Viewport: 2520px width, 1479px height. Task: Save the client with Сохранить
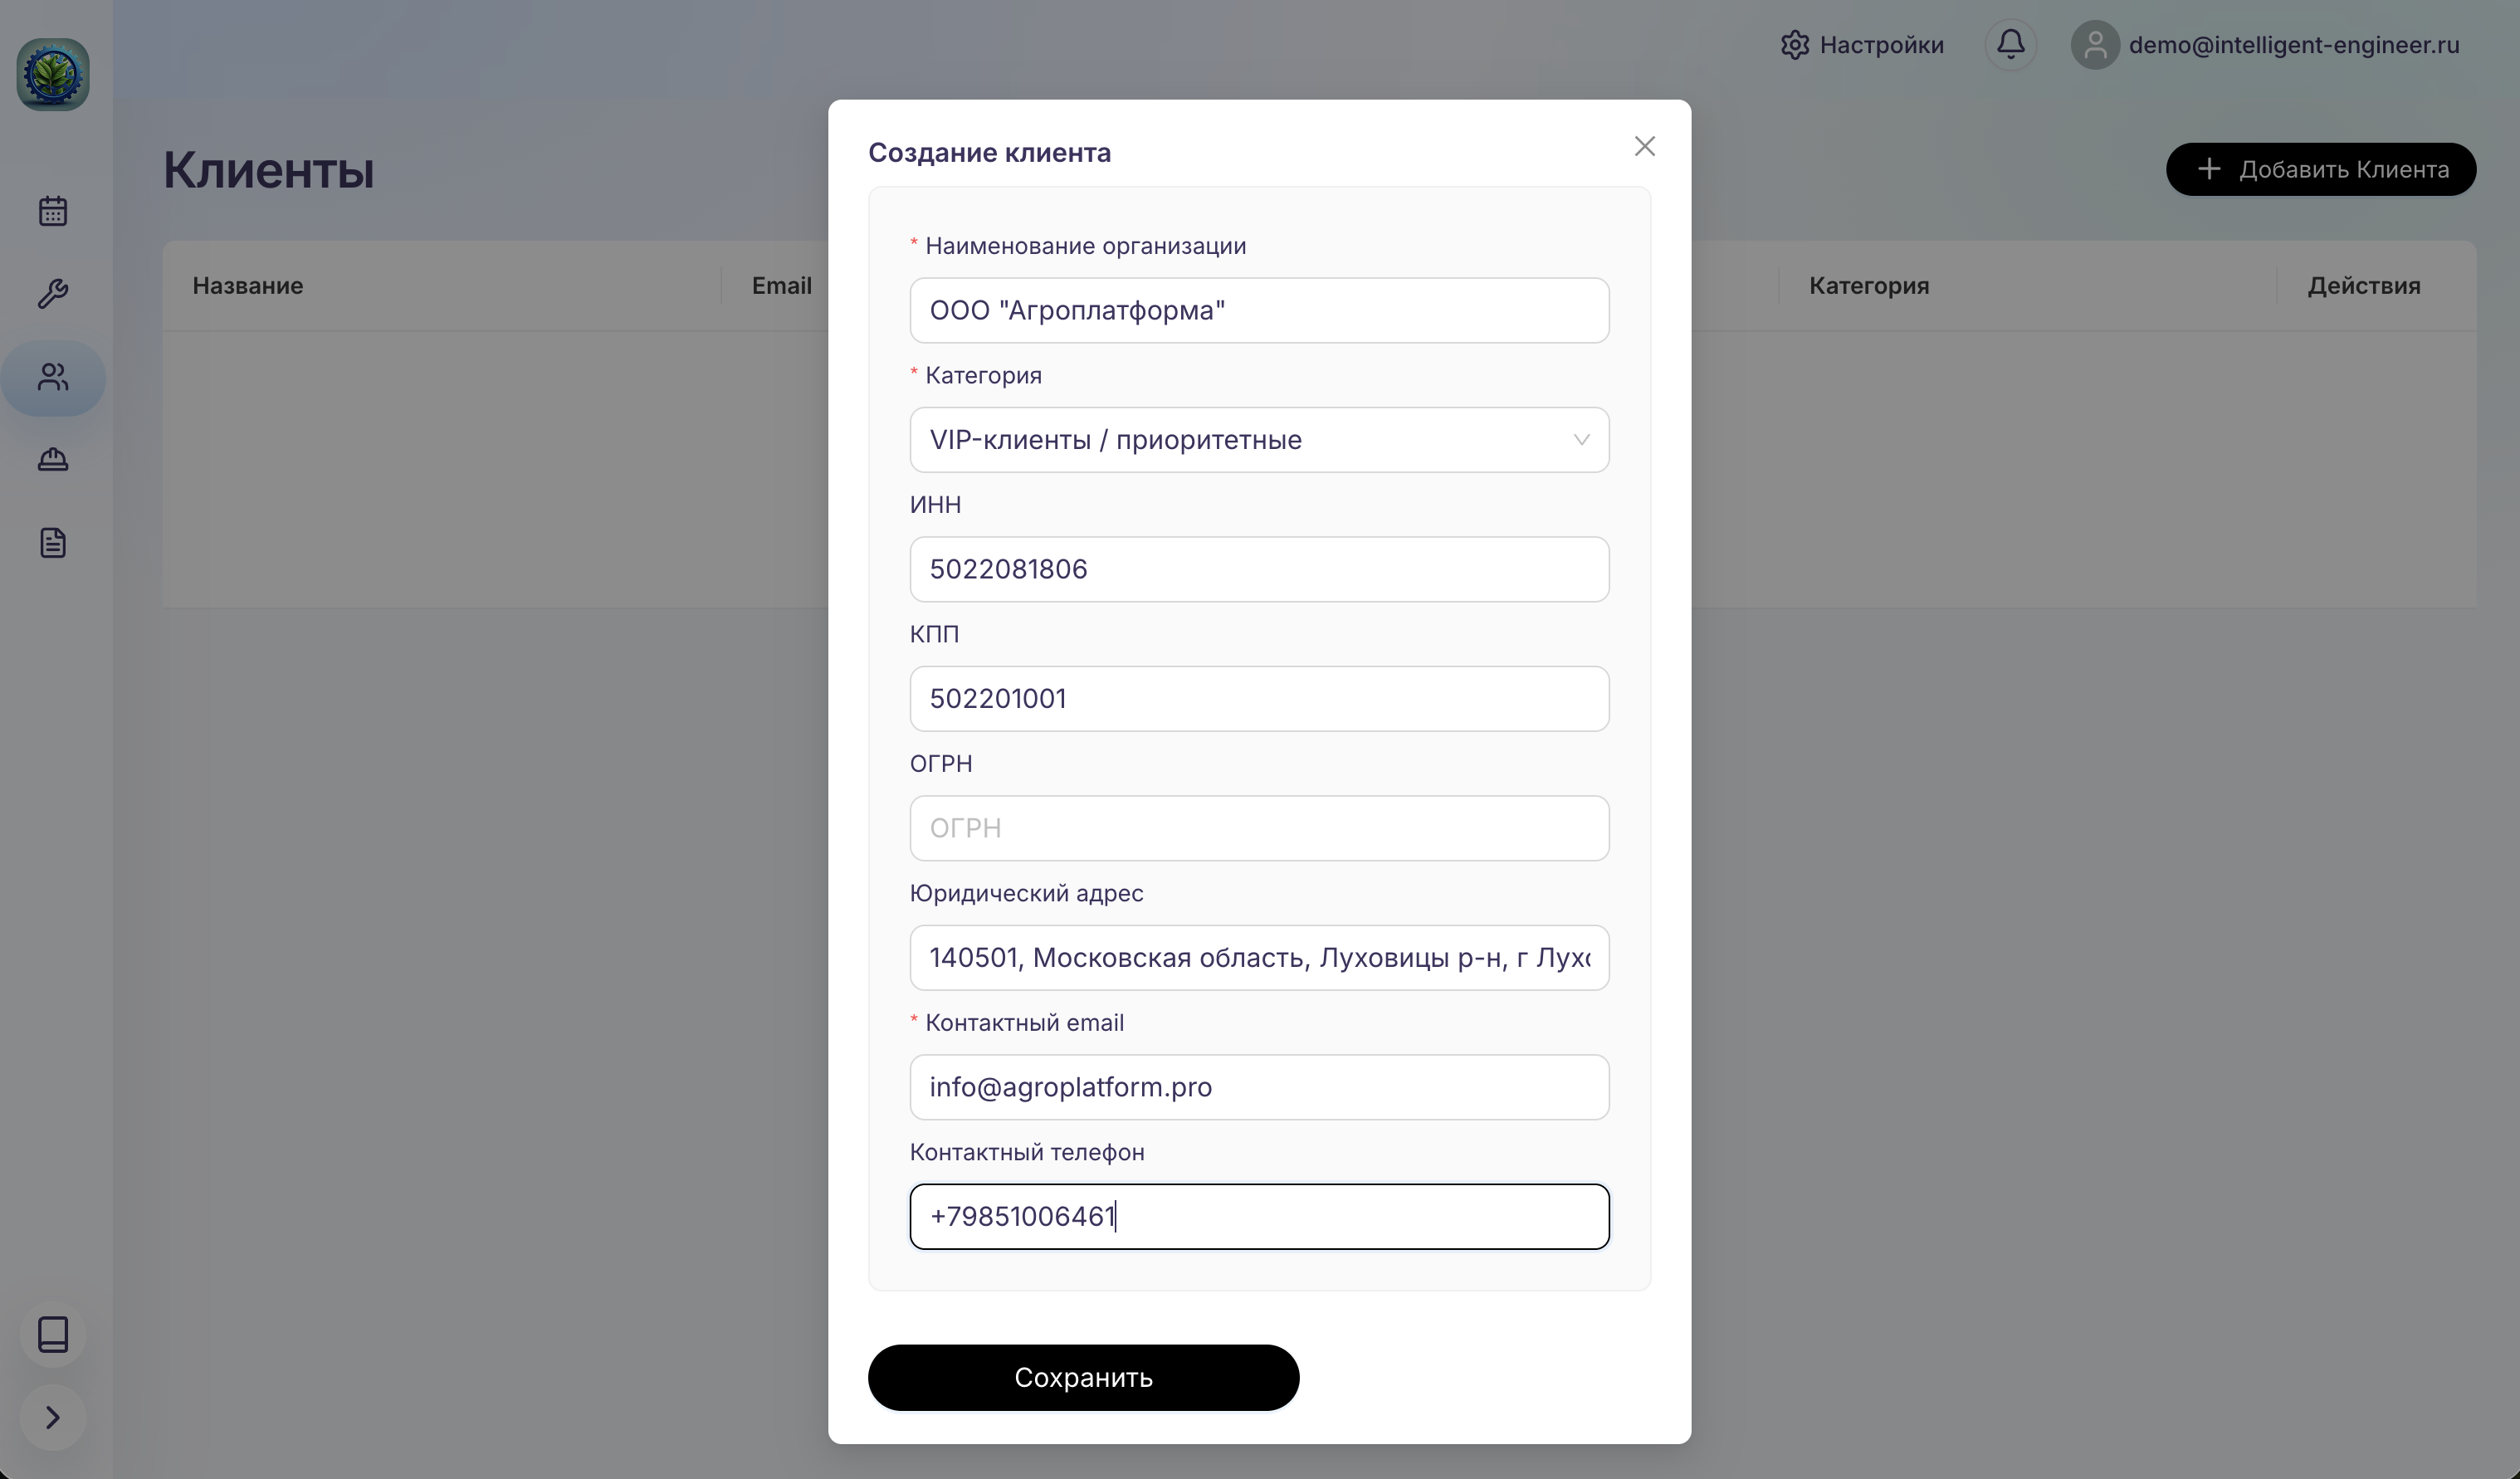coord(1083,1377)
